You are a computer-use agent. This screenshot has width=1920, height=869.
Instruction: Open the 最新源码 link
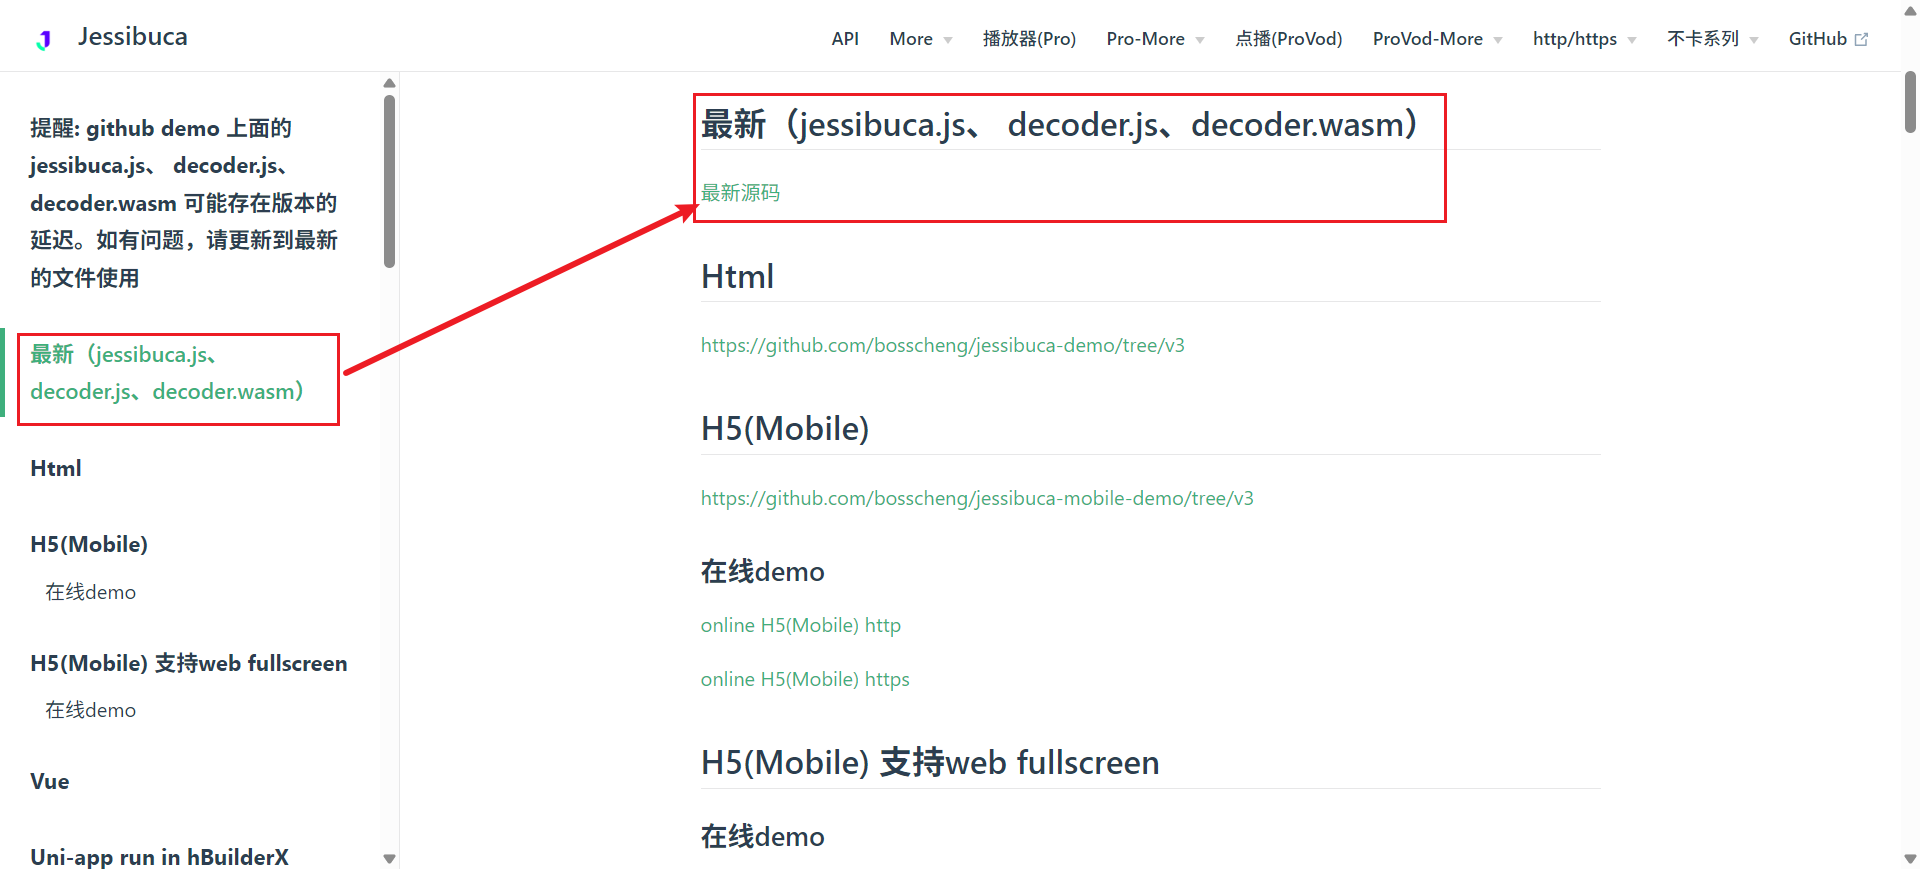pos(740,192)
